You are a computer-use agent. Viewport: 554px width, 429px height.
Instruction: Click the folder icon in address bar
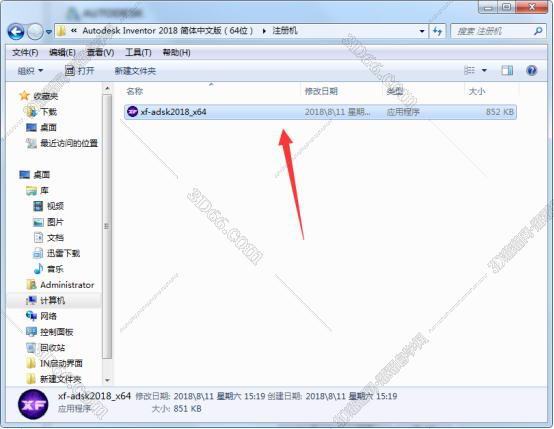click(x=61, y=31)
